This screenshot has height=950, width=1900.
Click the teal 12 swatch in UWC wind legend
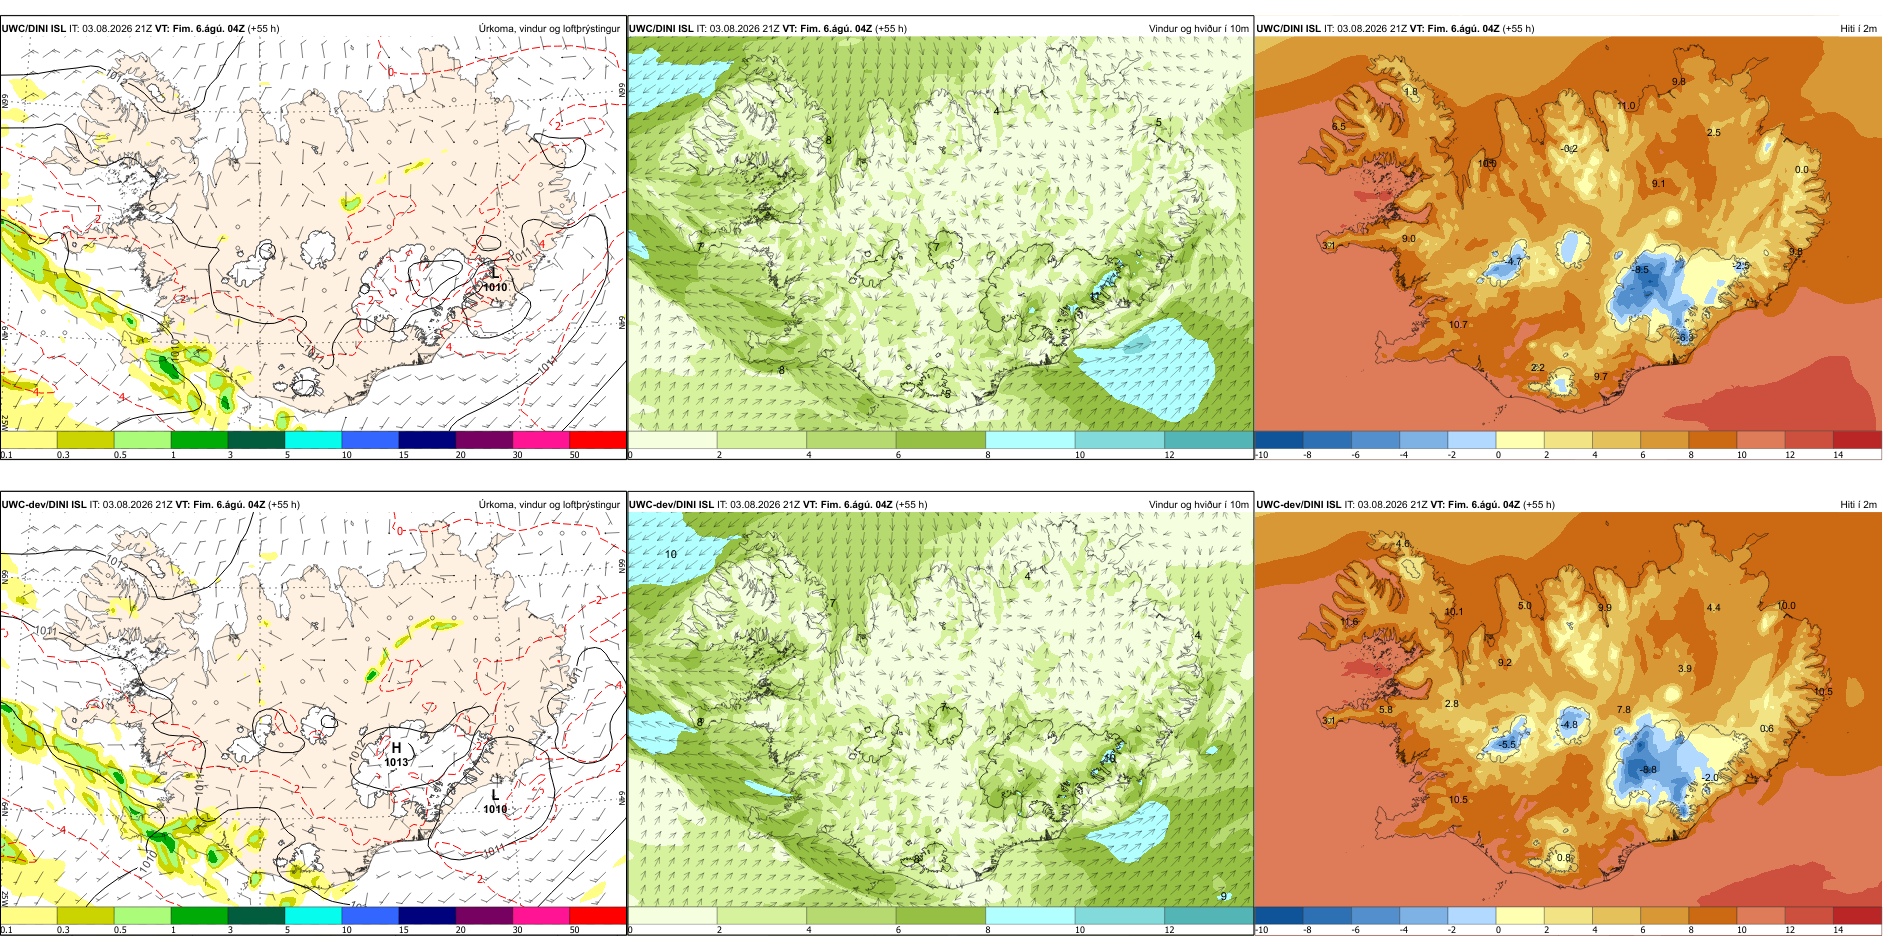tap(1208, 439)
